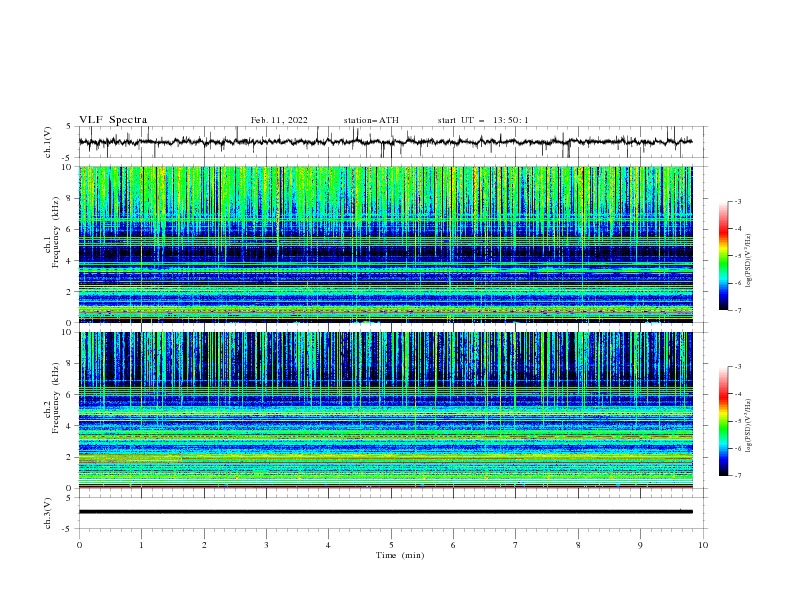Click the upper color scale label log(PSD)
792x612 pixels.
[749, 261]
